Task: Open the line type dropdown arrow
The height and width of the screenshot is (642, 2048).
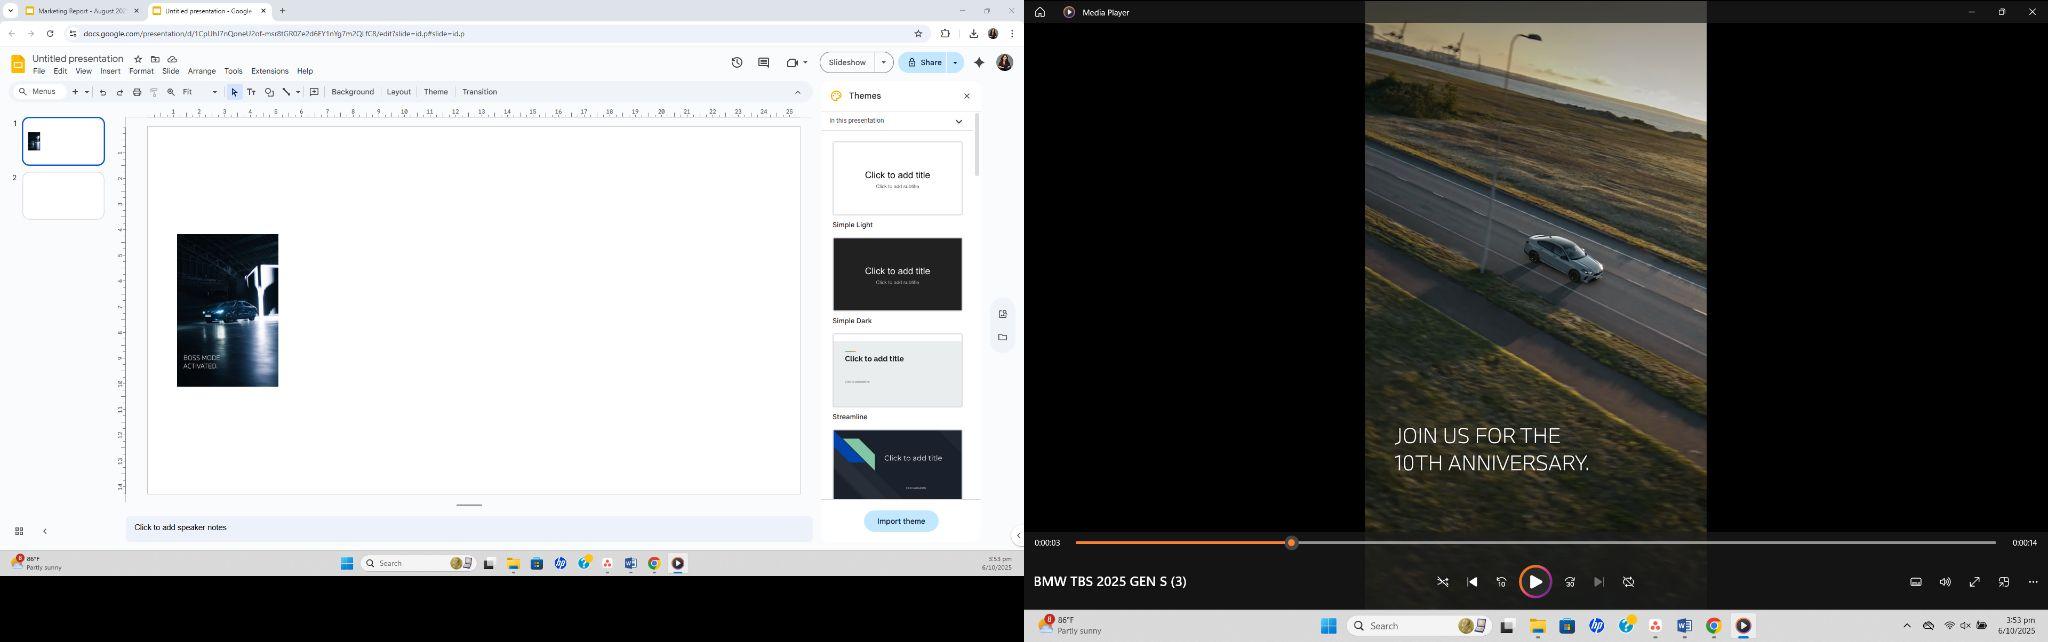Action: click(298, 92)
